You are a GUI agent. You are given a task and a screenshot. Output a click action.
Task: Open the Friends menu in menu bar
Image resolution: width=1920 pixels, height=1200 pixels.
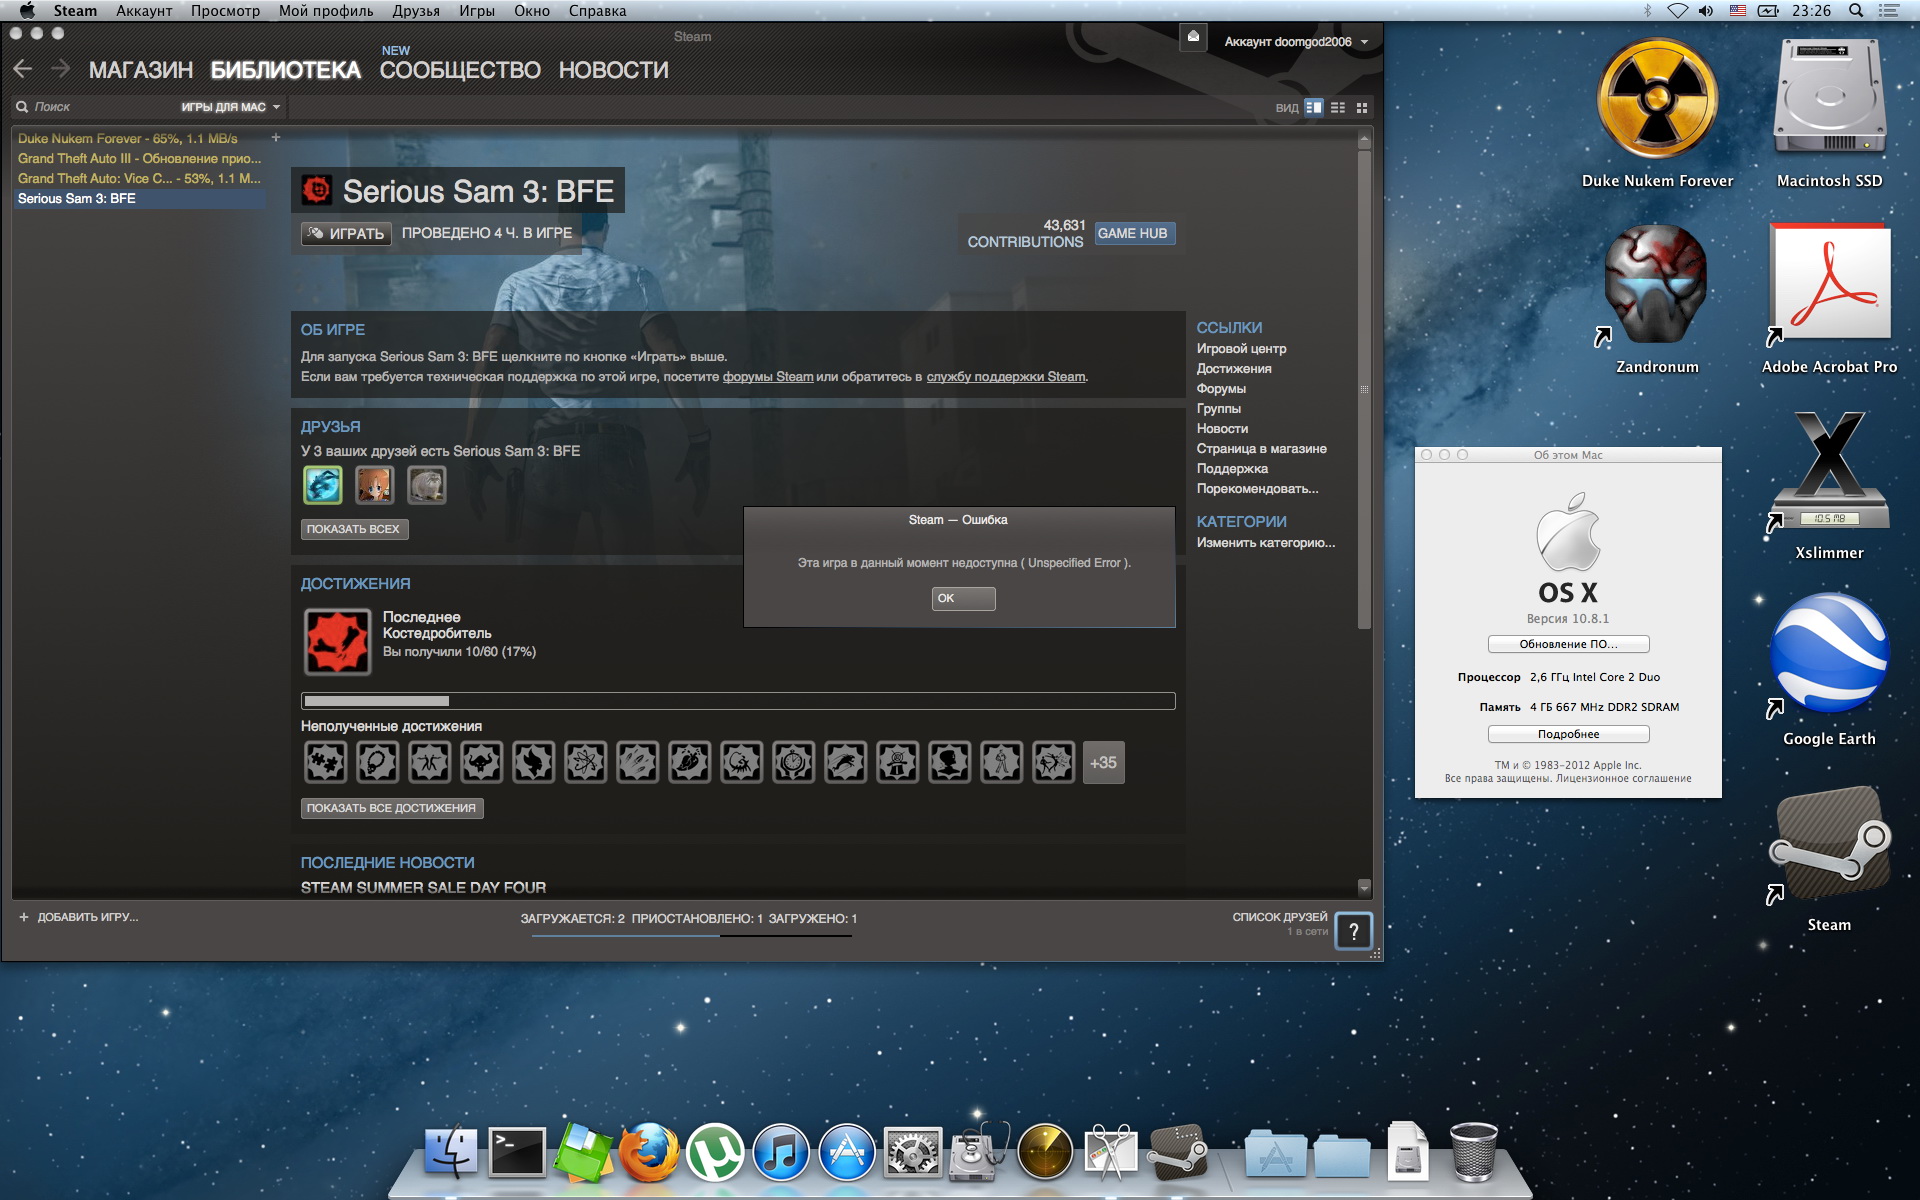coord(416,11)
